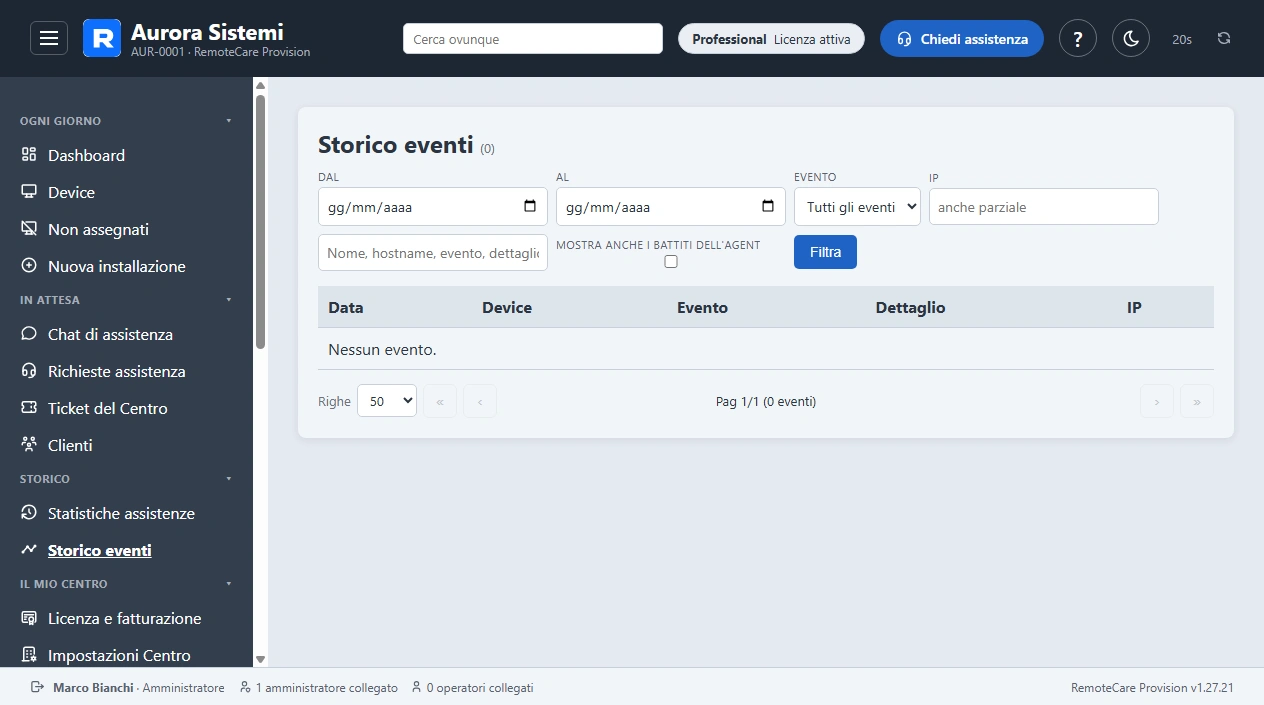Click RemoteCare Provision v1.27.21 version text
The height and width of the screenshot is (705, 1264).
click(x=1152, y=688)
